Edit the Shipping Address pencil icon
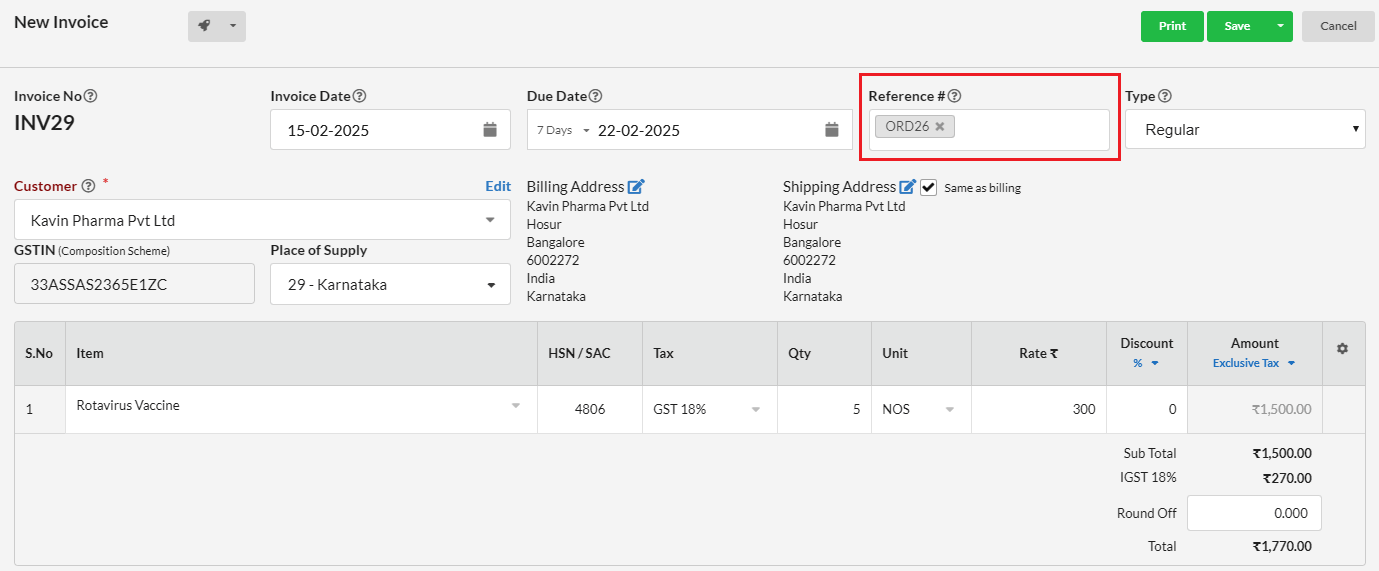1379x571 pixels. 908,186
